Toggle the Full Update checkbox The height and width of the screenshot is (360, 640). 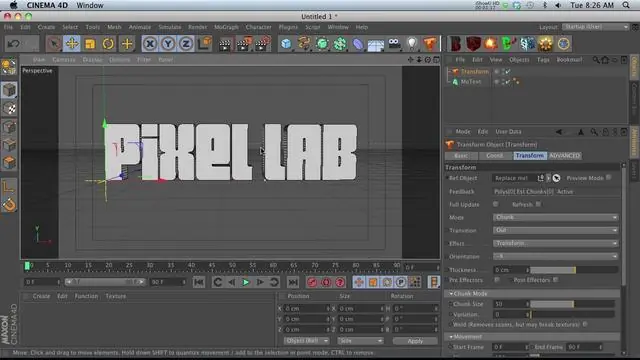496,204
